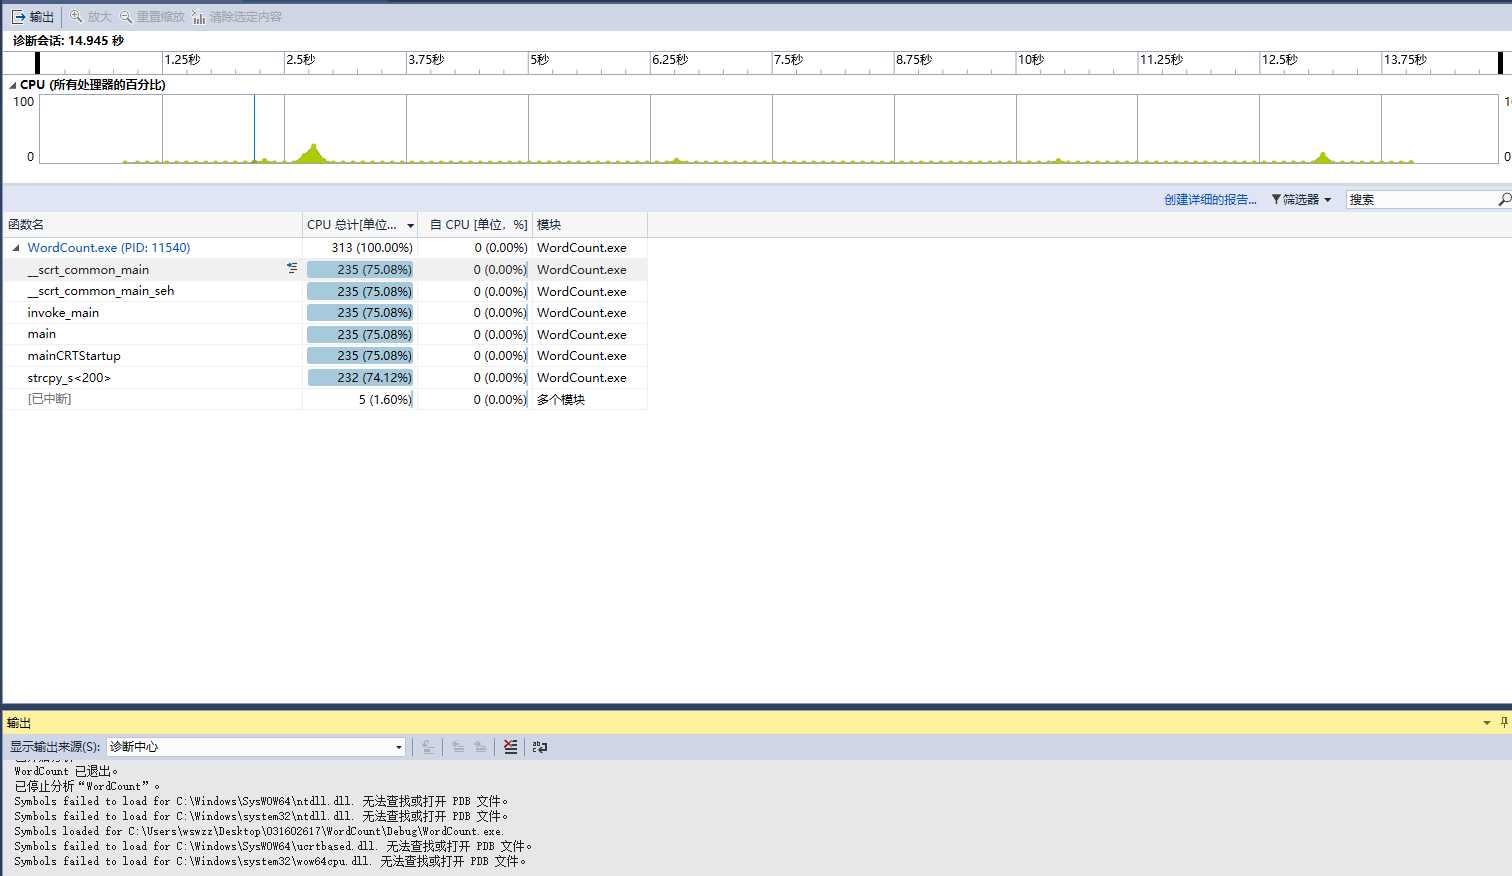Click the 清除选定内容 clear selection tool
Screen dimensions: 1512x876
tap(237, 17)
